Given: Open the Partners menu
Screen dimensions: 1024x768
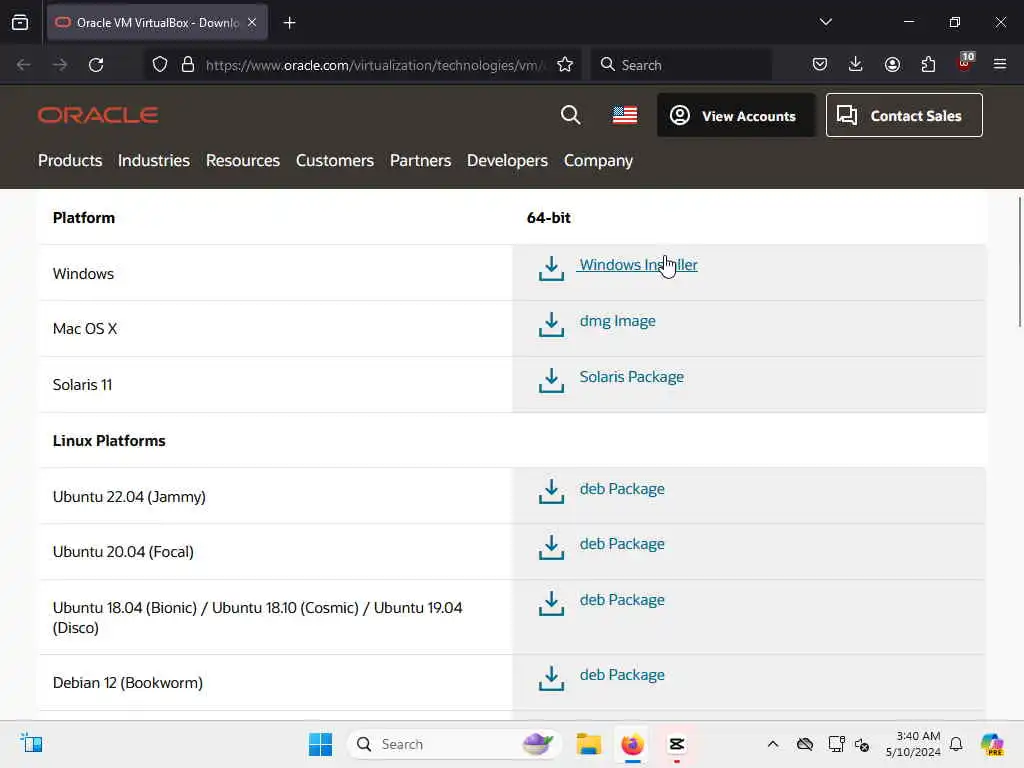Looking at the screenshot, I should (x=420, y=161).
